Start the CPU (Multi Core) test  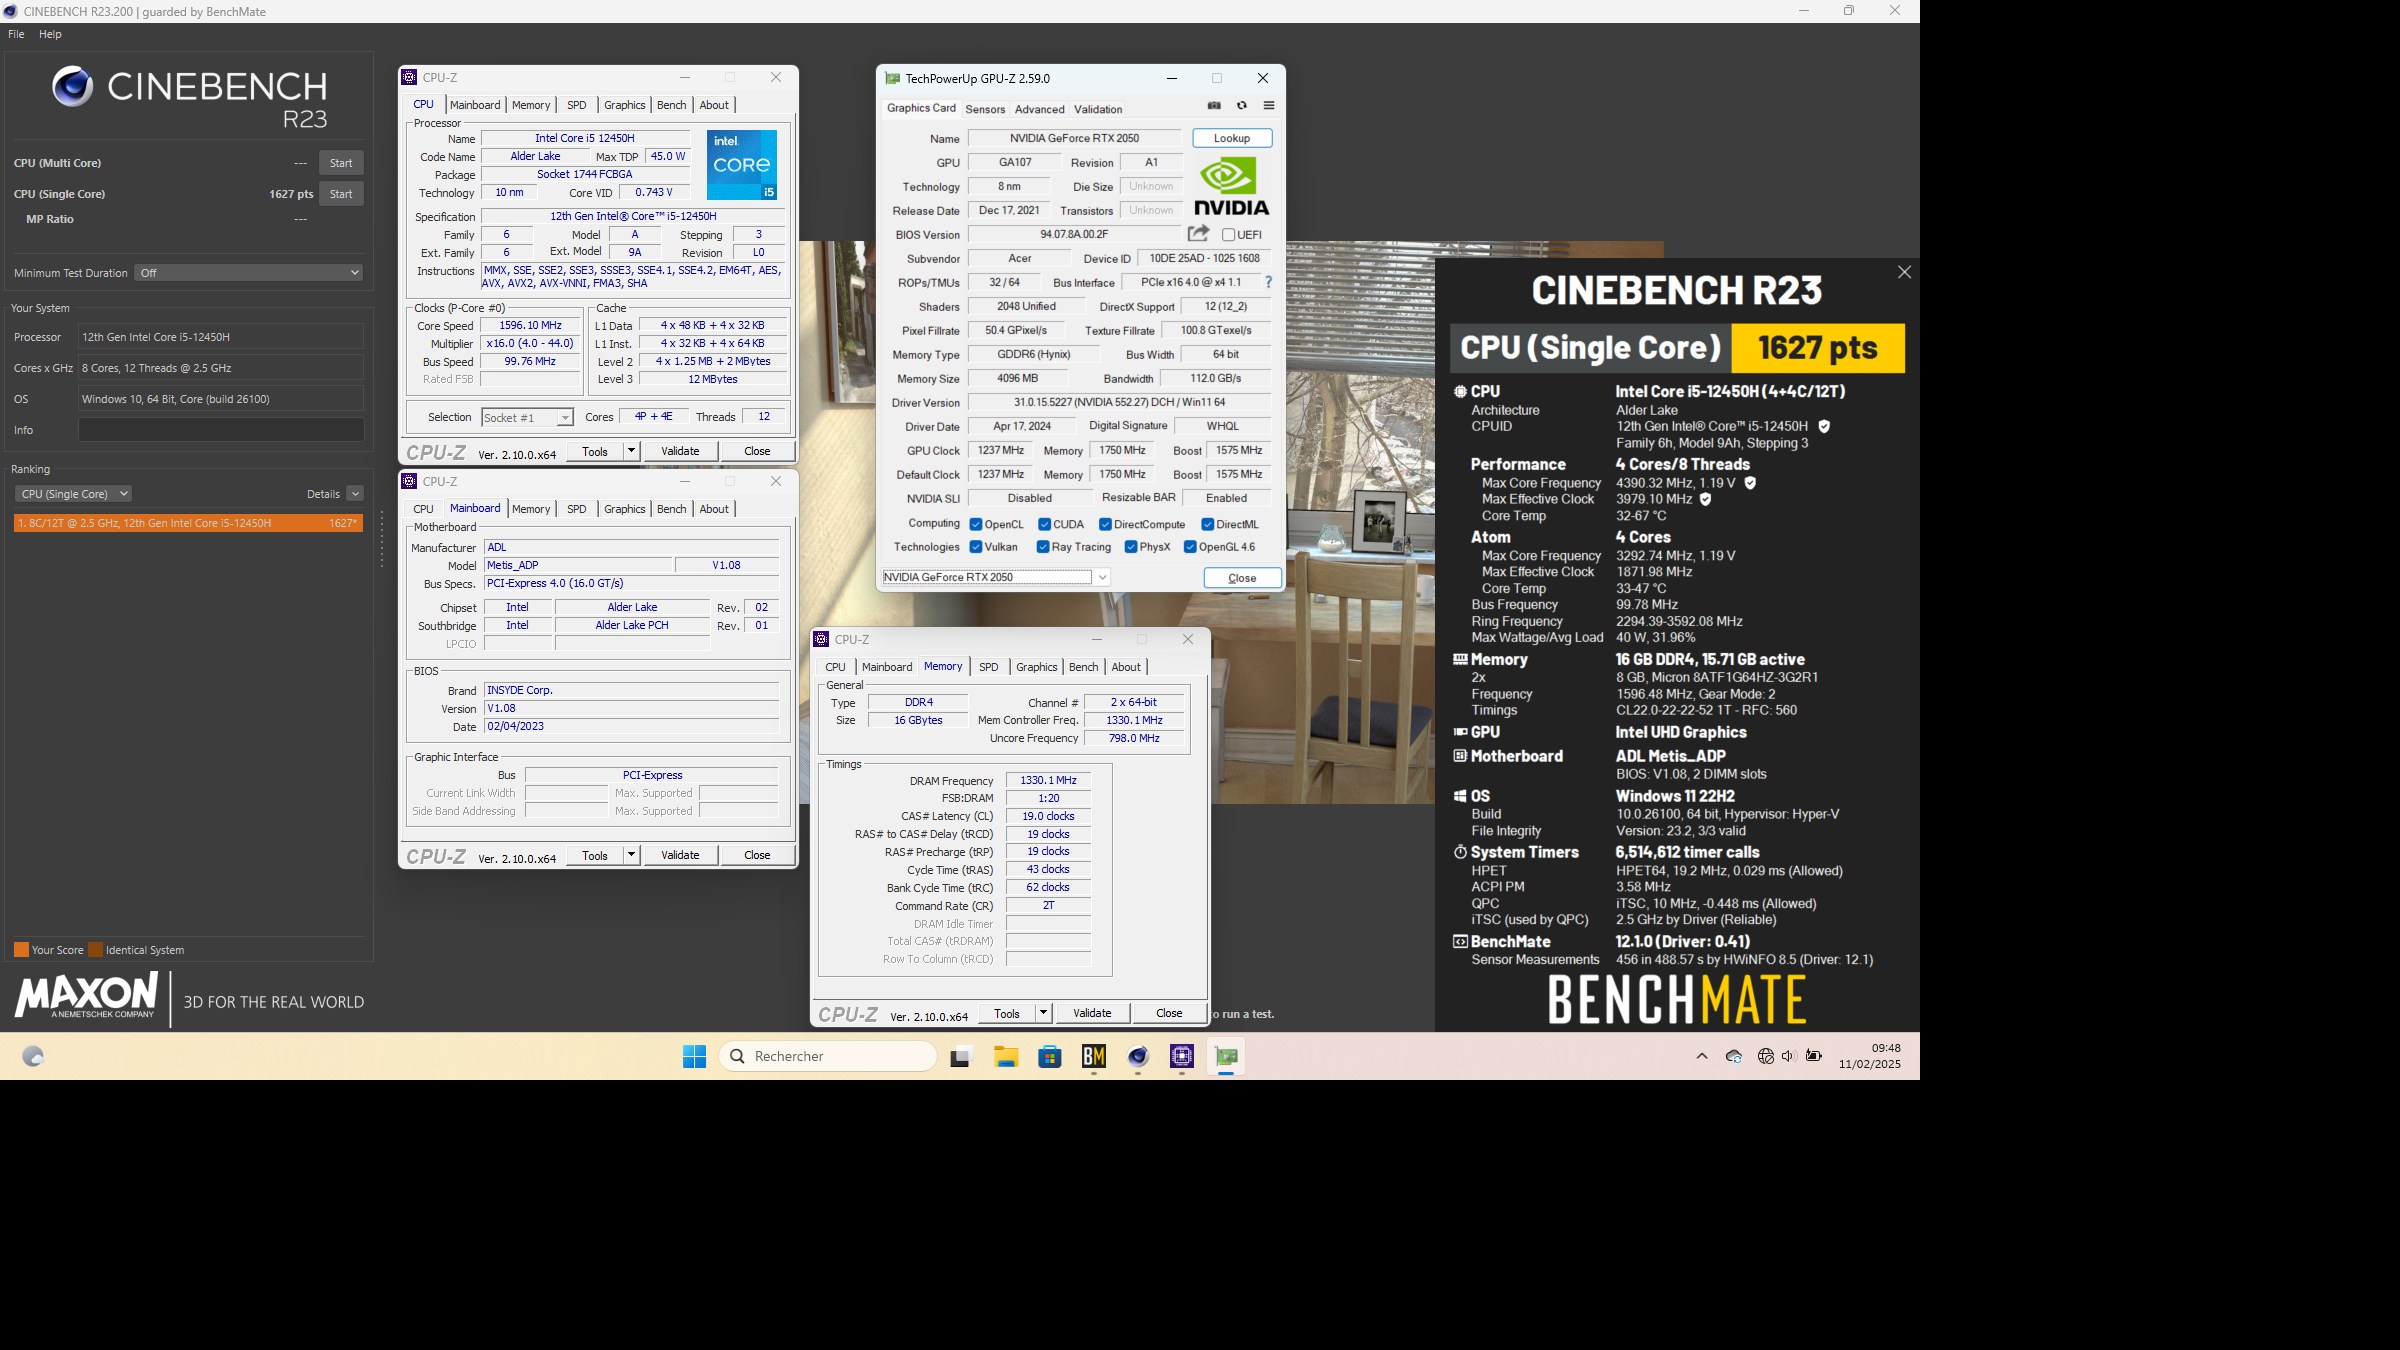[x=341, y=163]
